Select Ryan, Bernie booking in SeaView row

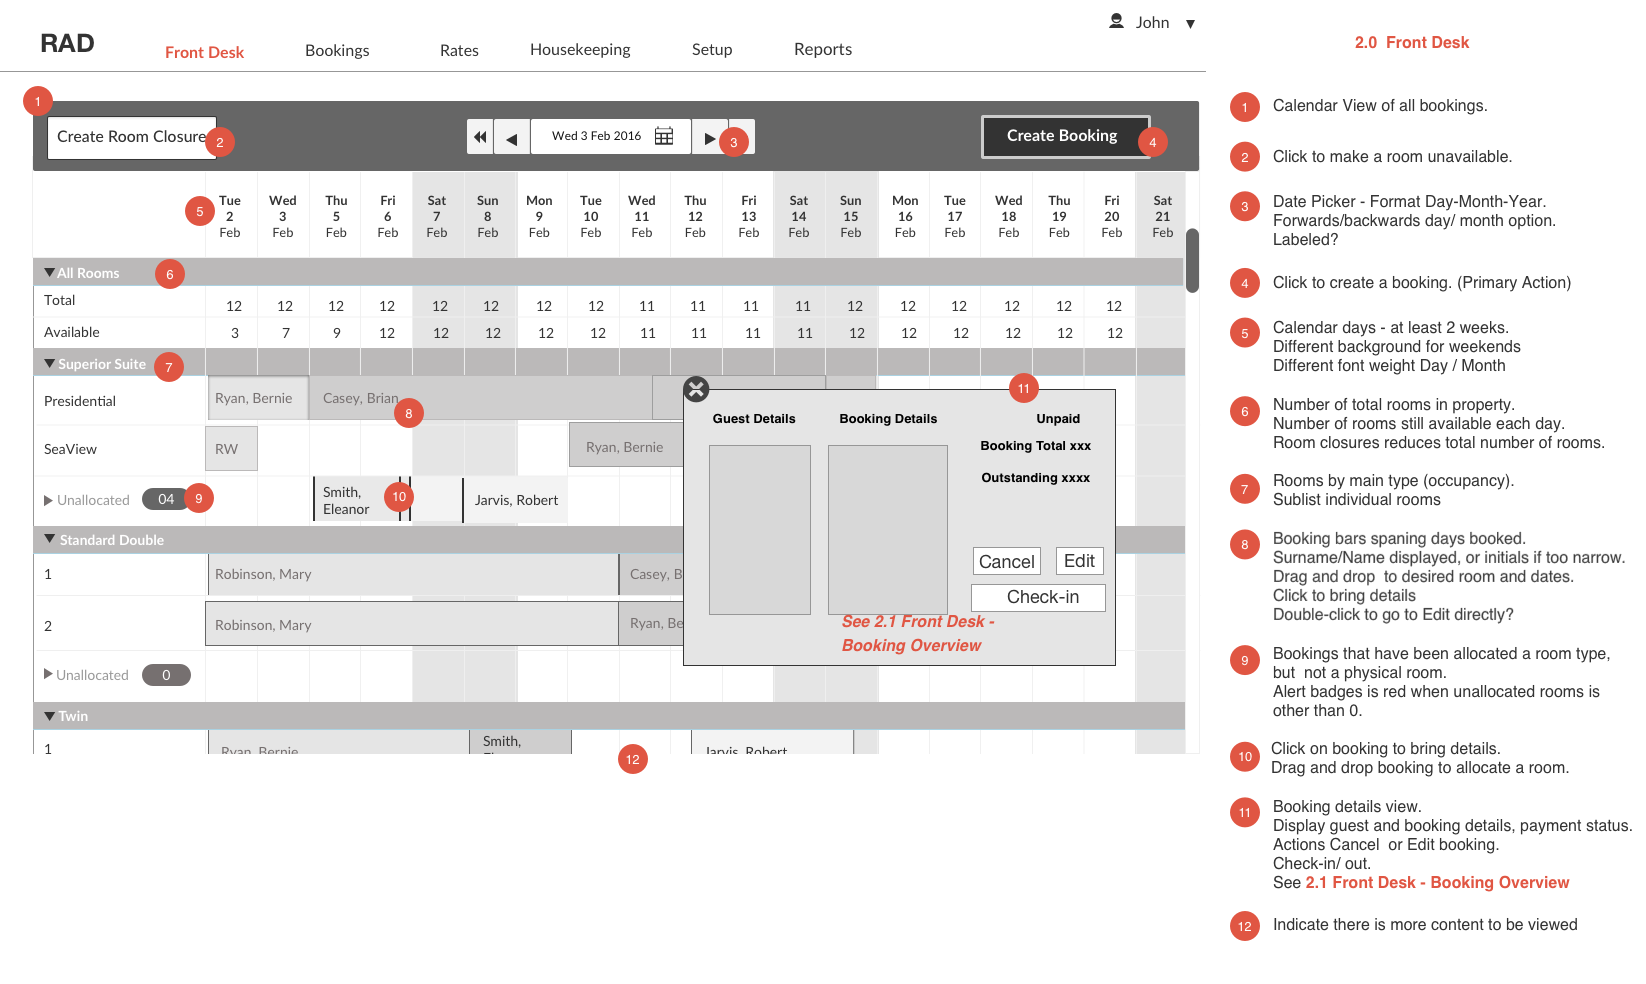pos(627,445)
